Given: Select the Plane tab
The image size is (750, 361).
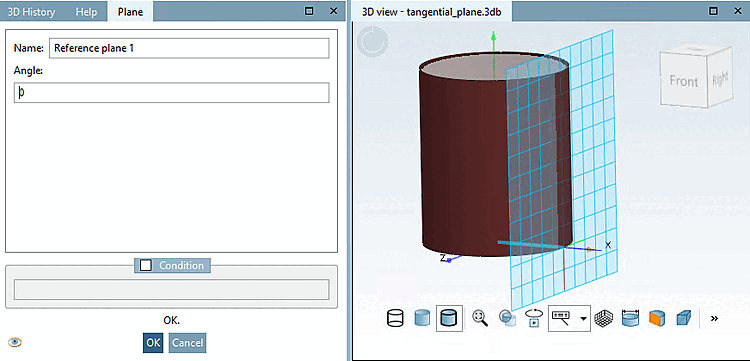Looking at the screenshot, I should click(x=130, y=11).
